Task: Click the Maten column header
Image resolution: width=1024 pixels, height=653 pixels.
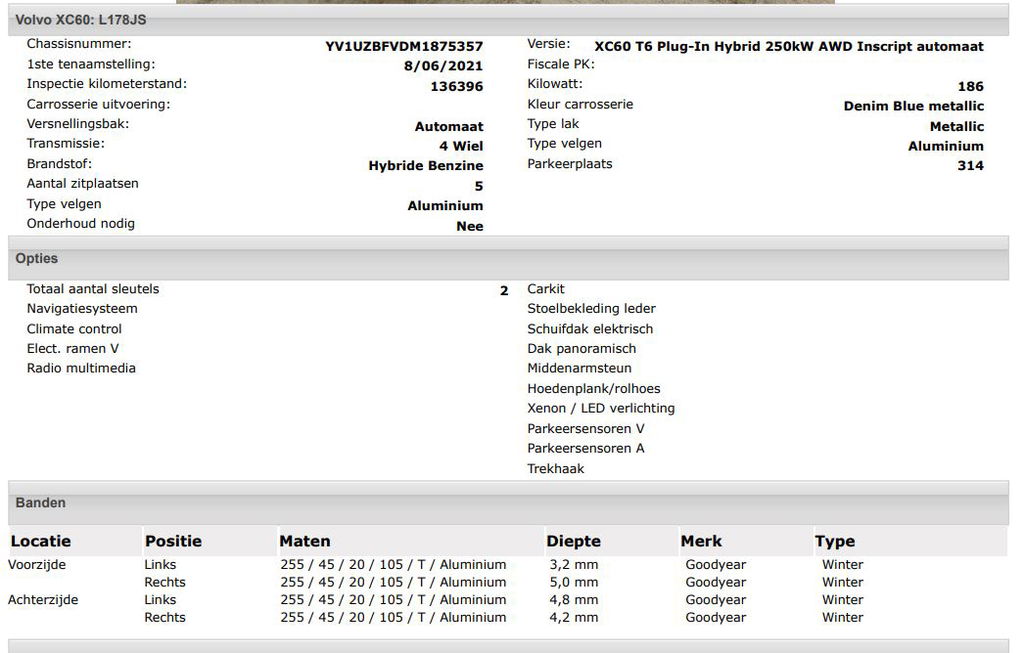Action: [305, 541]
